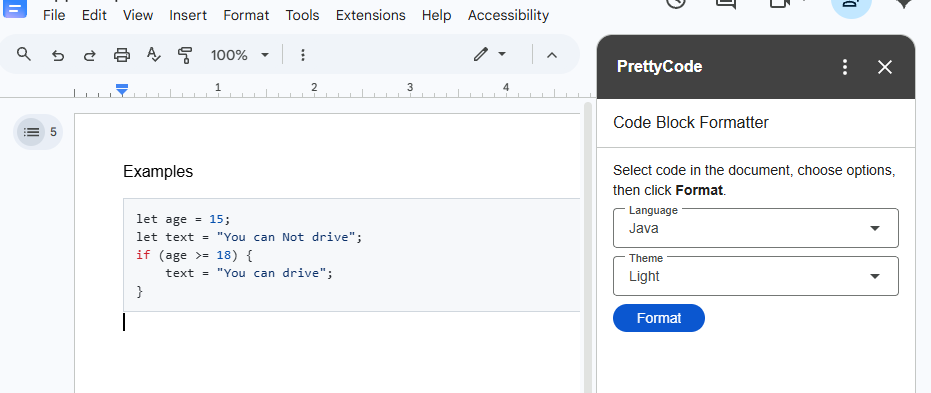The width and height of the screenshot is (931, 393).
Task: Collapse the toolbar with the chevron
Action: point(552,55)
